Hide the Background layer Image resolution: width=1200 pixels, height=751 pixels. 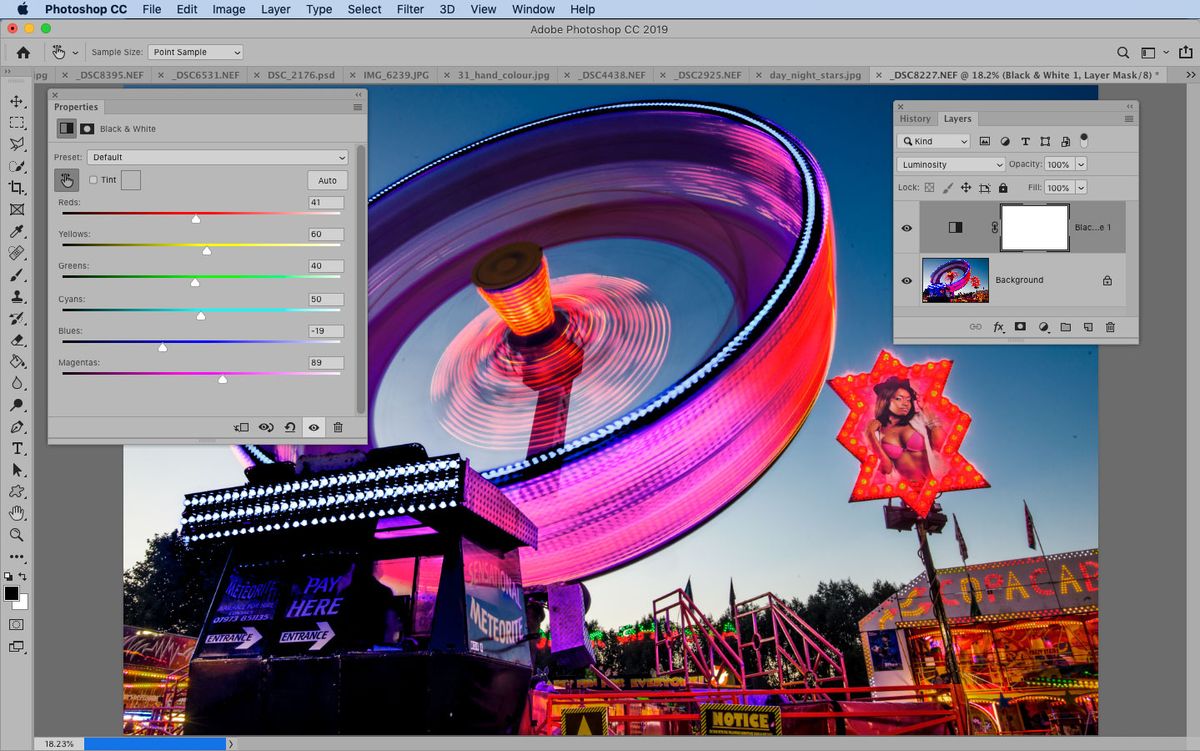(906, 280)
